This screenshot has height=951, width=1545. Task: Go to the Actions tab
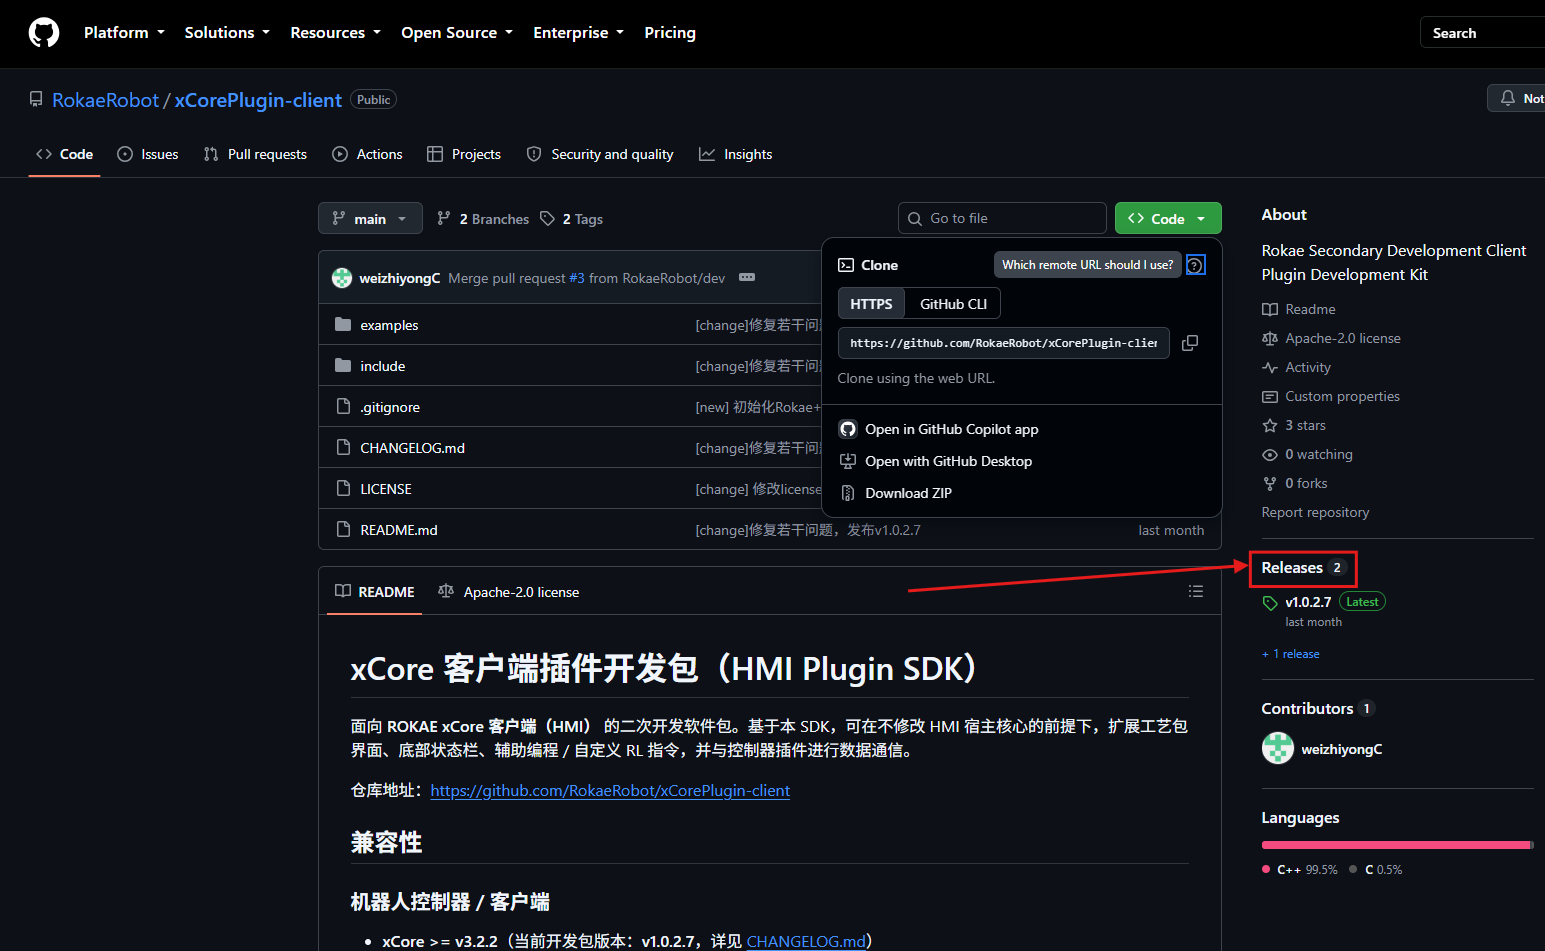(x=367, y=154)
